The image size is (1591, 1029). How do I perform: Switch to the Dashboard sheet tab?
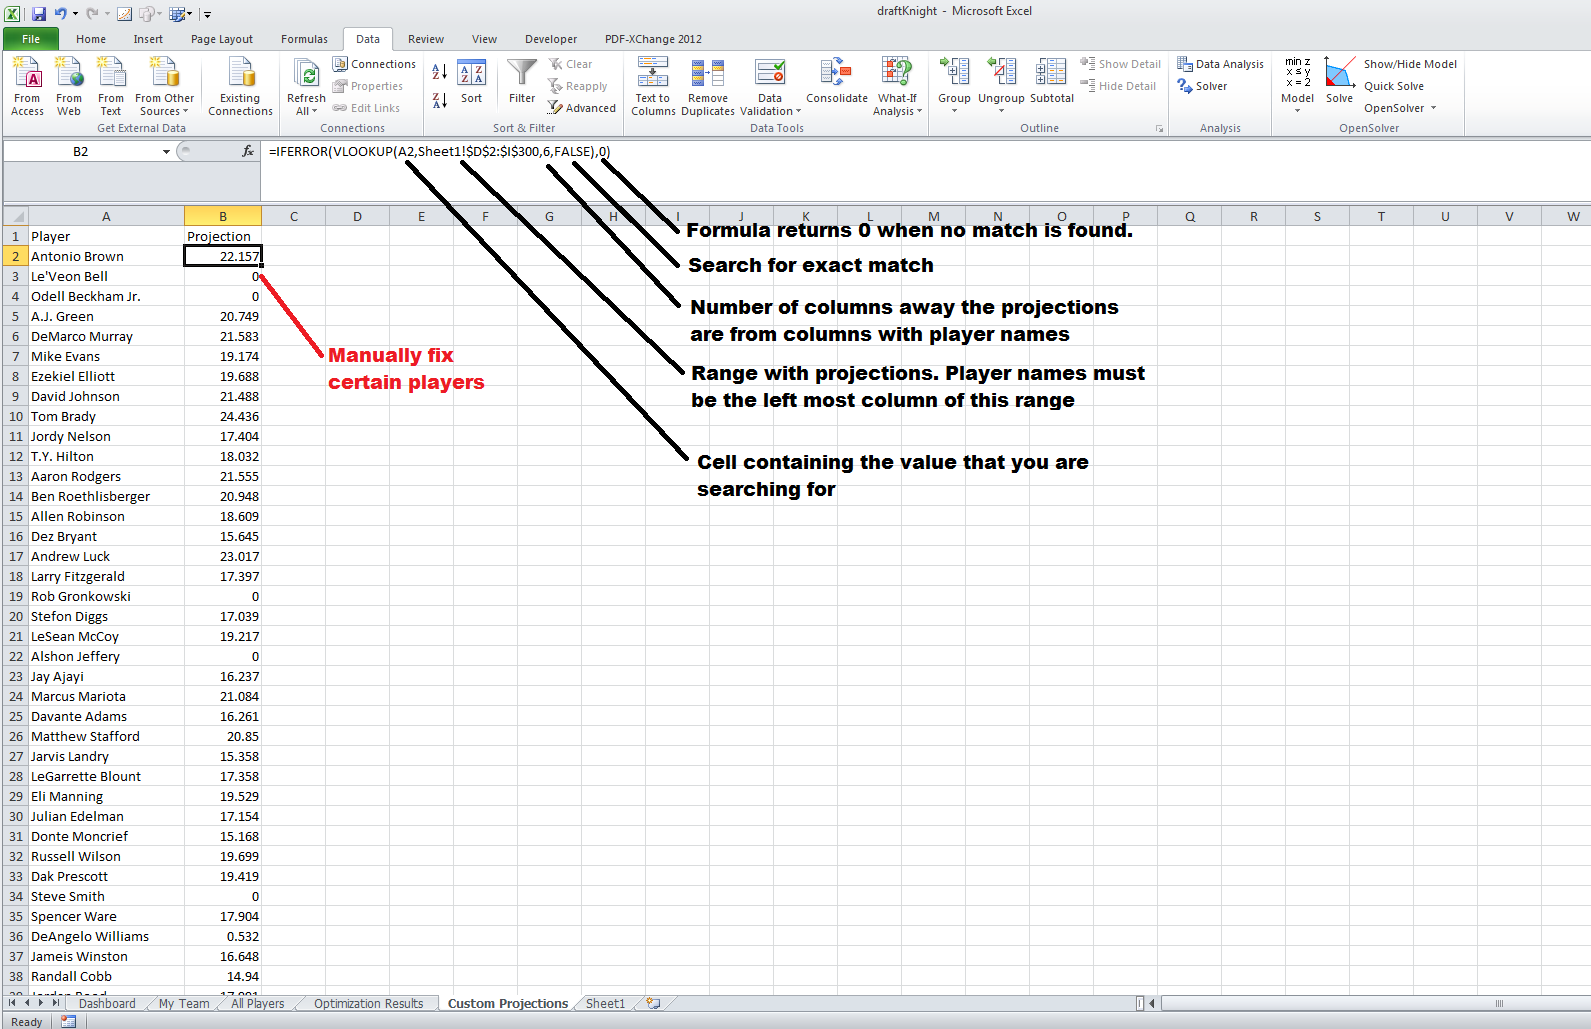pos(107,1003)
